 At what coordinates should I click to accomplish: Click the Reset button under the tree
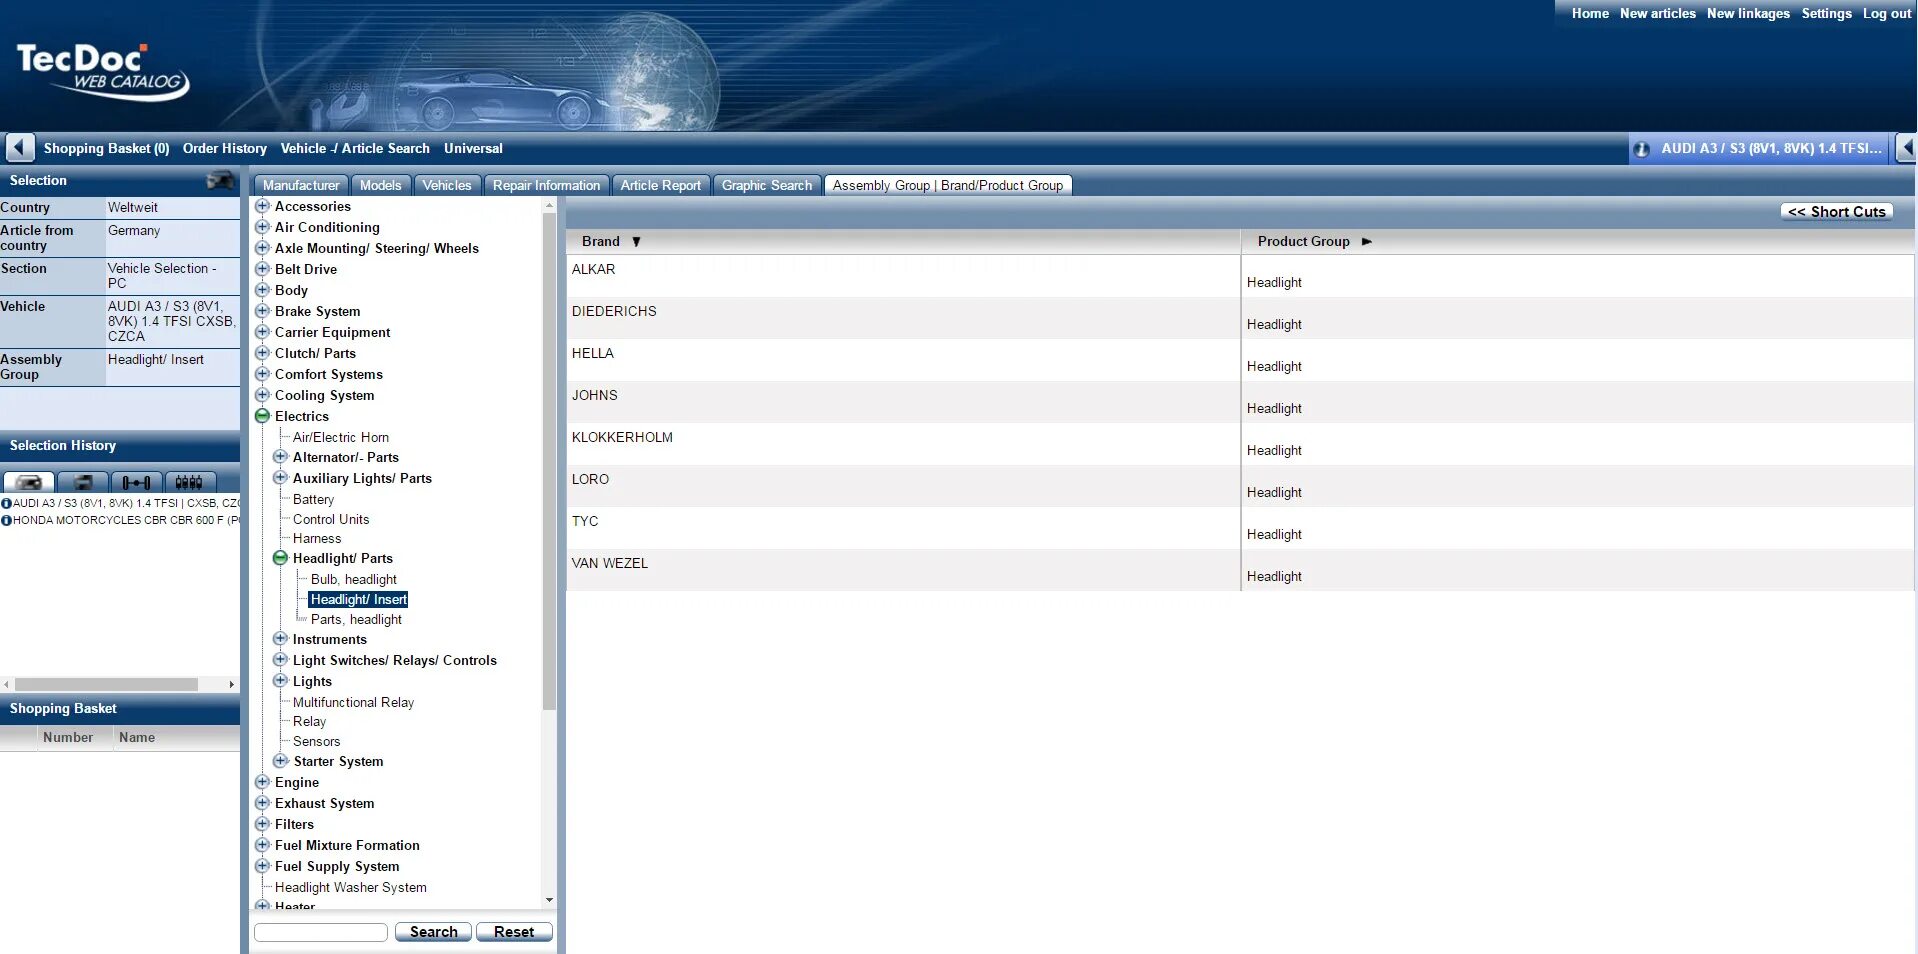click(x=514, y=932)
